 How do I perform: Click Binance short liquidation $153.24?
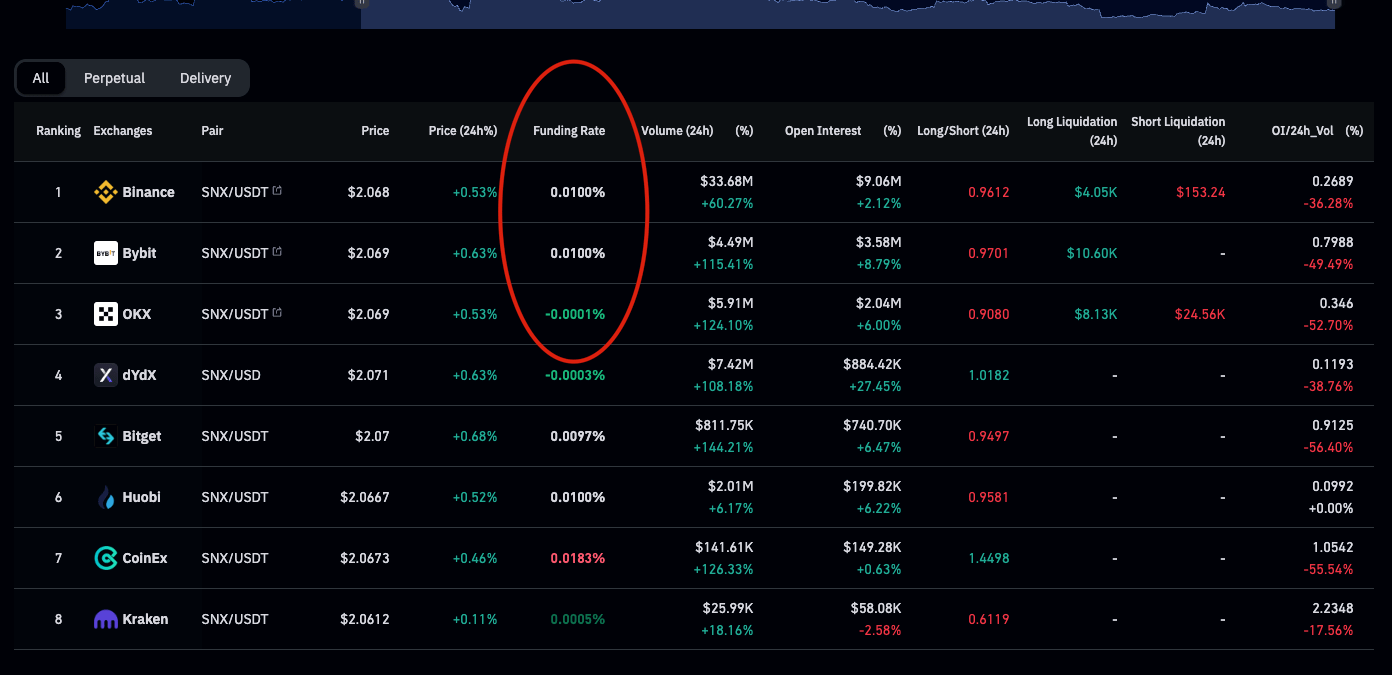[1201, 192]
